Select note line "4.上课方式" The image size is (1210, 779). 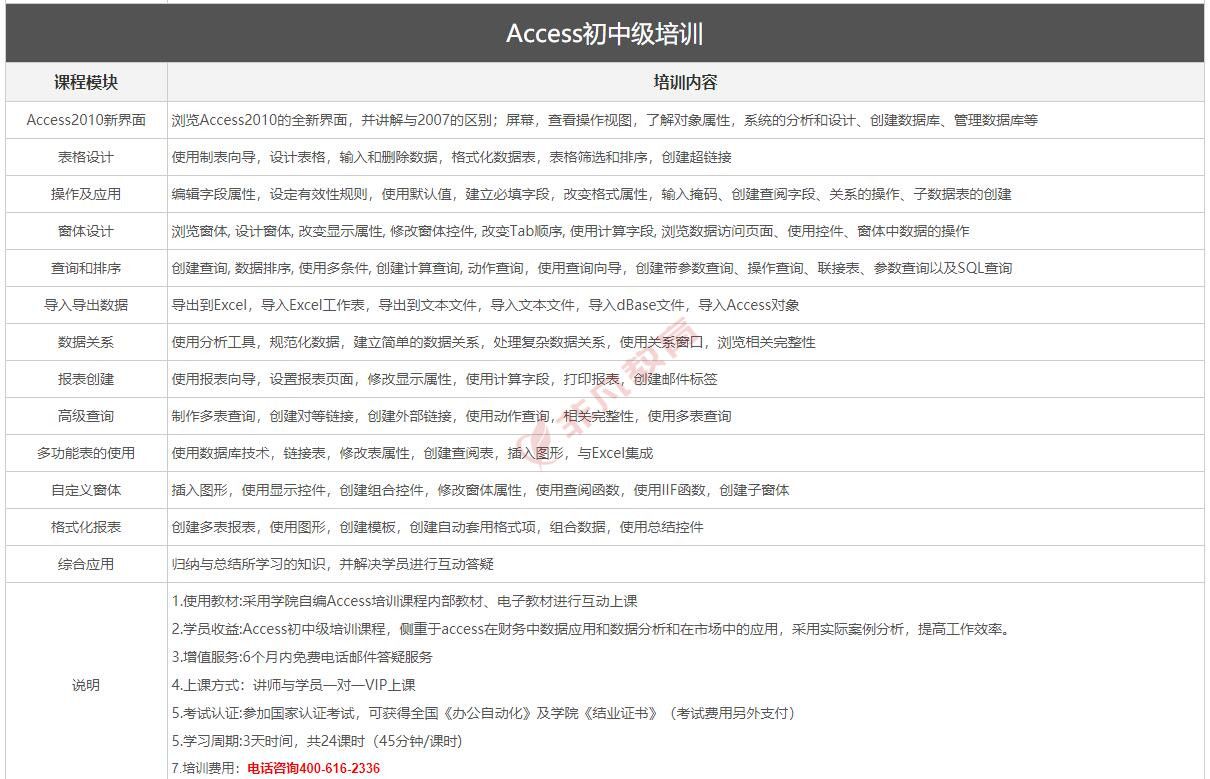293,685
